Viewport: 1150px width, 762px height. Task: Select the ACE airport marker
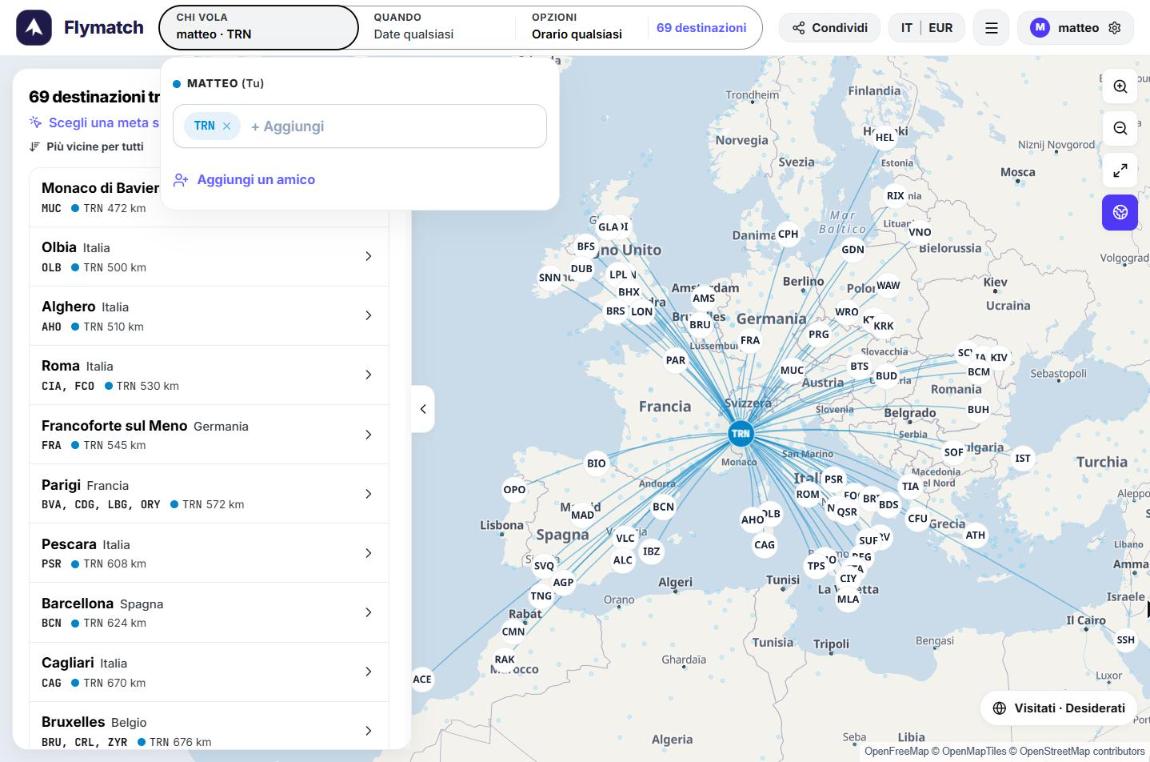click(422, 679)
